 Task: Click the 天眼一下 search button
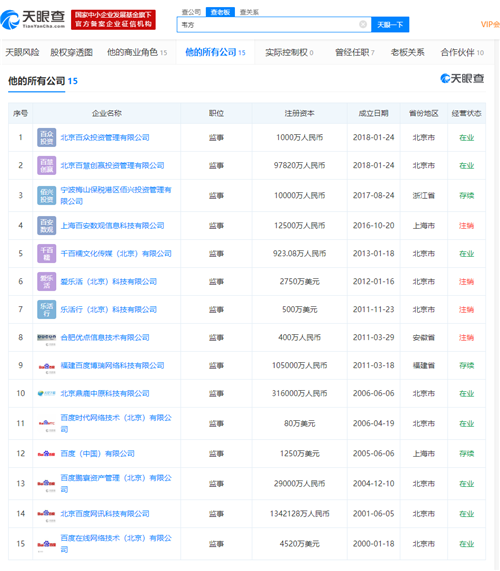[x=390, y=24]
